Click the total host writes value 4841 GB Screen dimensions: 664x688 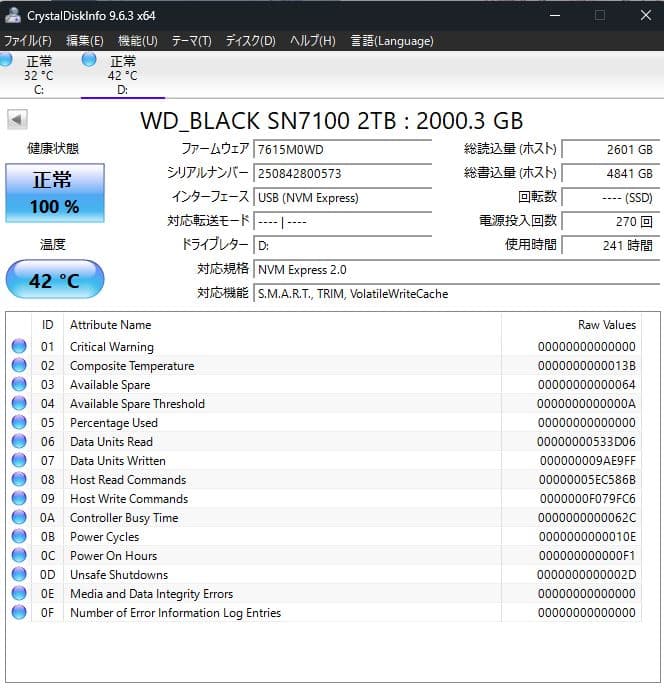point(610,174)
